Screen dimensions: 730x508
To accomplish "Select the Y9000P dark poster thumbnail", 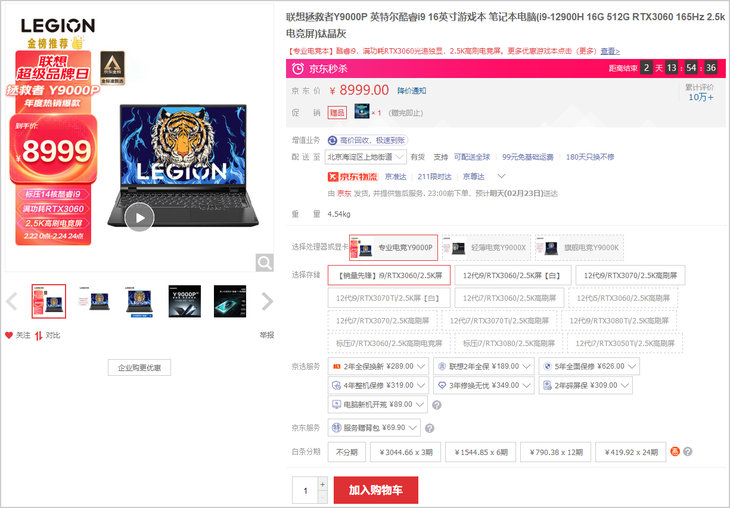I will (185, 301).
